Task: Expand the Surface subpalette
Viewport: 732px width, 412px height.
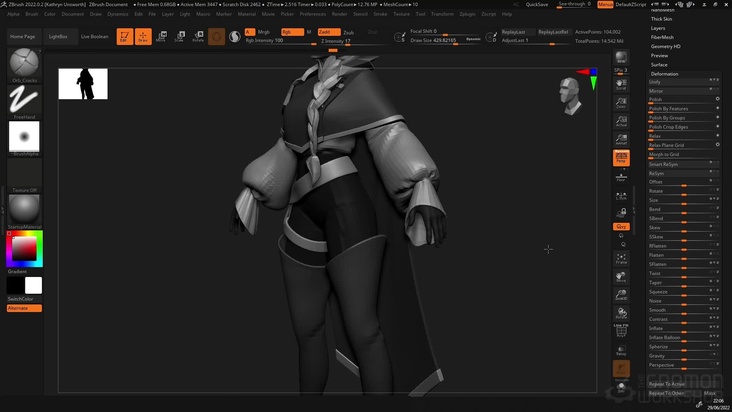Action: pyautogui.click(x=659, y=65)
